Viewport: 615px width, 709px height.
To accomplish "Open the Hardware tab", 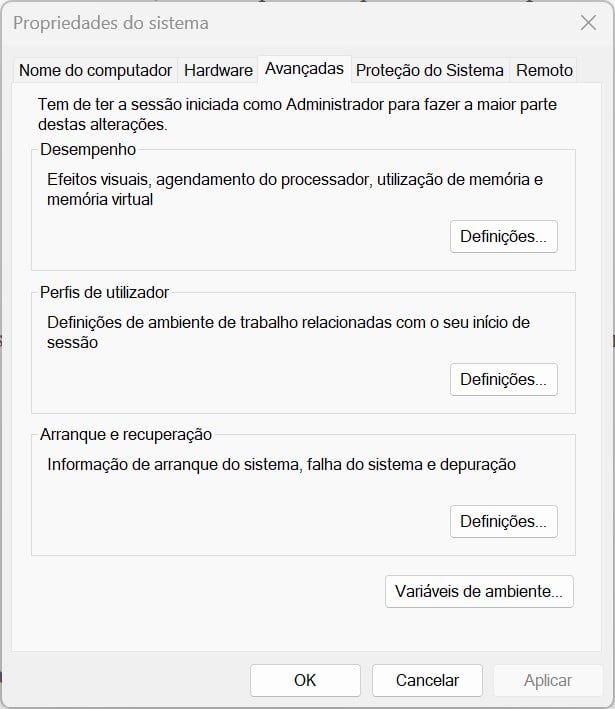I will [x=218, y=71].
